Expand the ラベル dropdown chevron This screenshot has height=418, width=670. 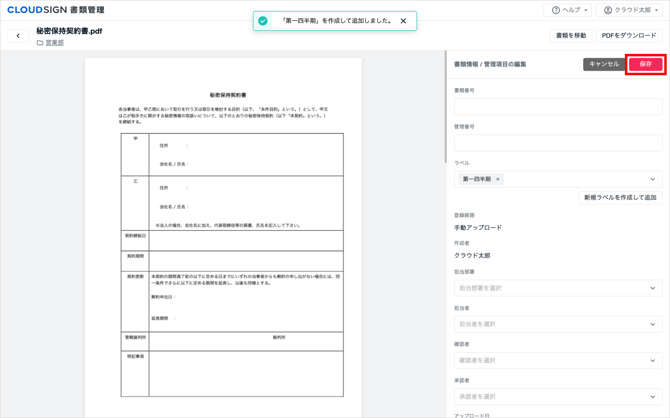click(652, 179)
